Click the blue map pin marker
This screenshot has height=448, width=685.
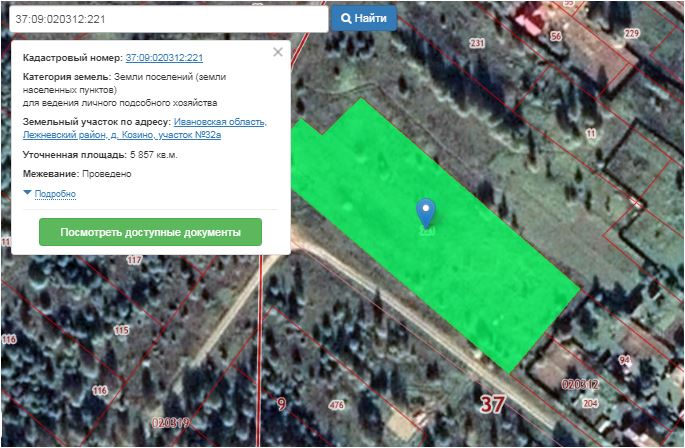click(x=426, y=211)
